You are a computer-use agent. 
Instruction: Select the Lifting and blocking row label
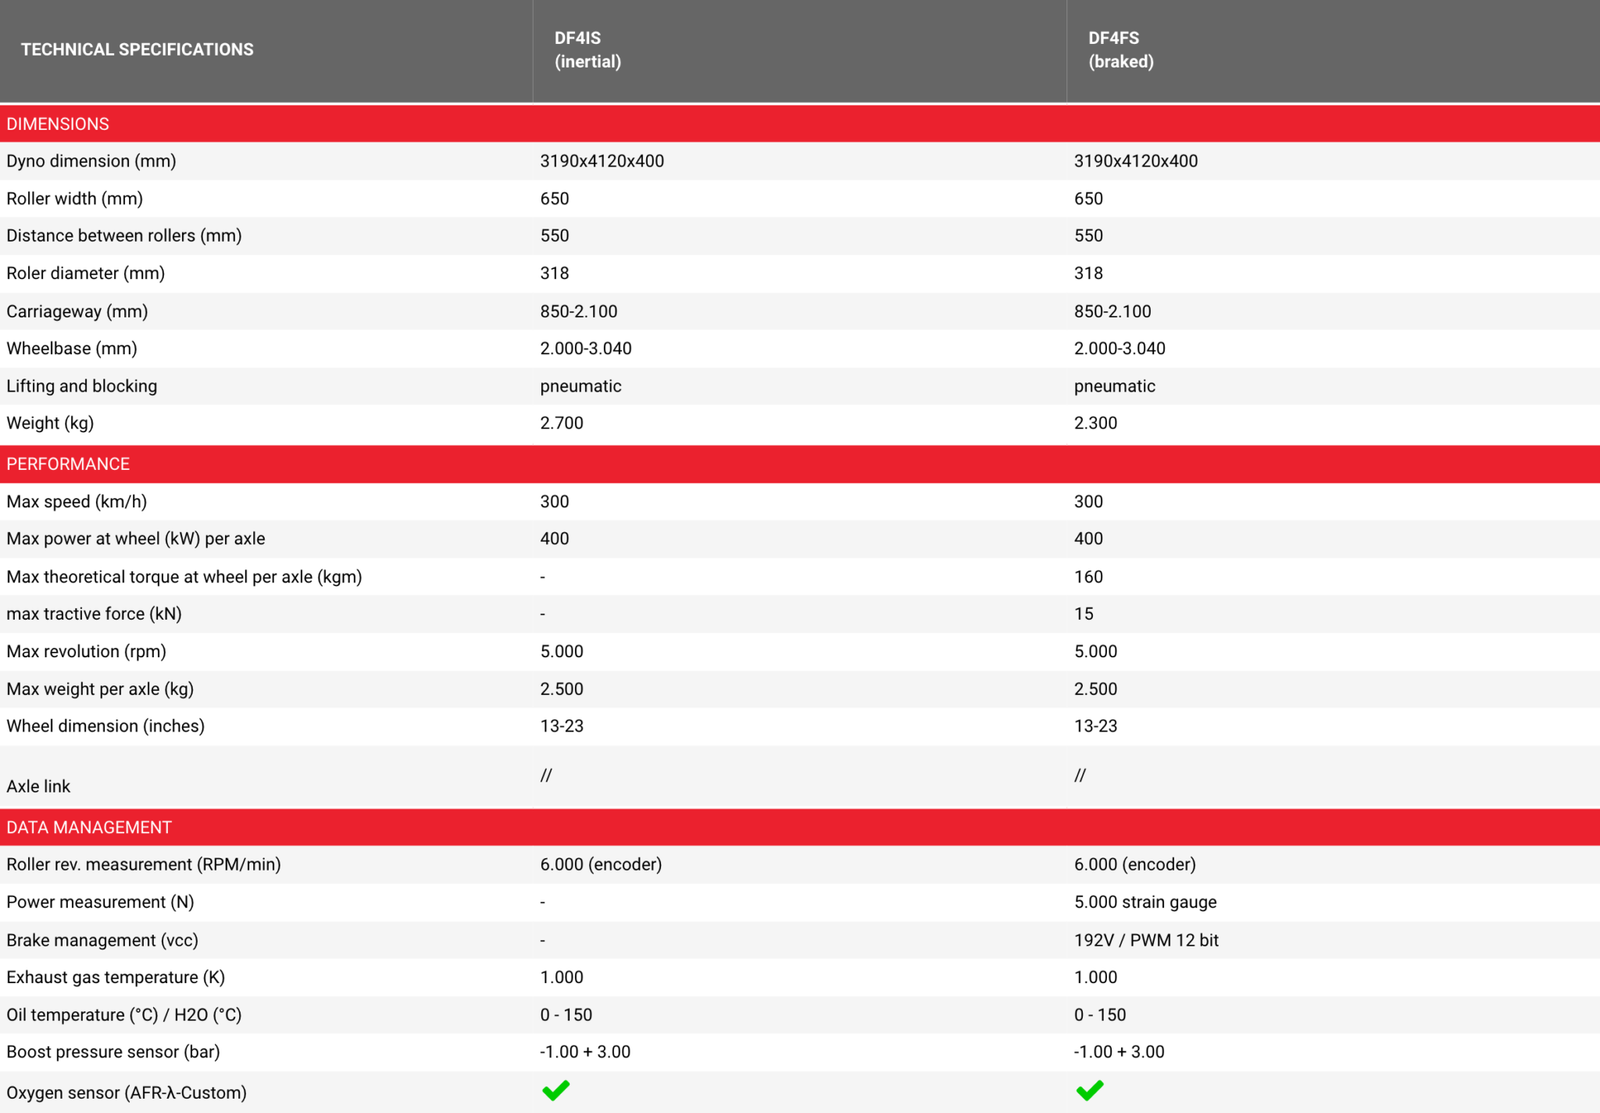tap(82, 386)
